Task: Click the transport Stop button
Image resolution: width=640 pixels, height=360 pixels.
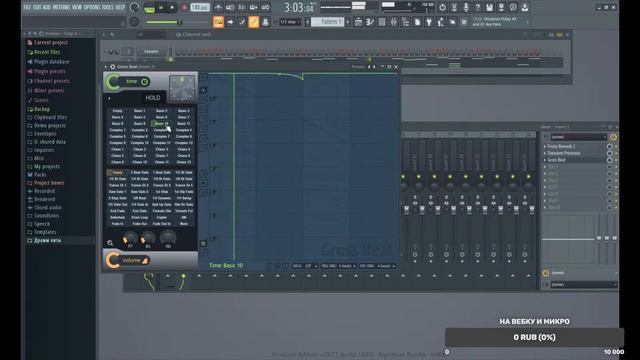Action: point(172,8)
